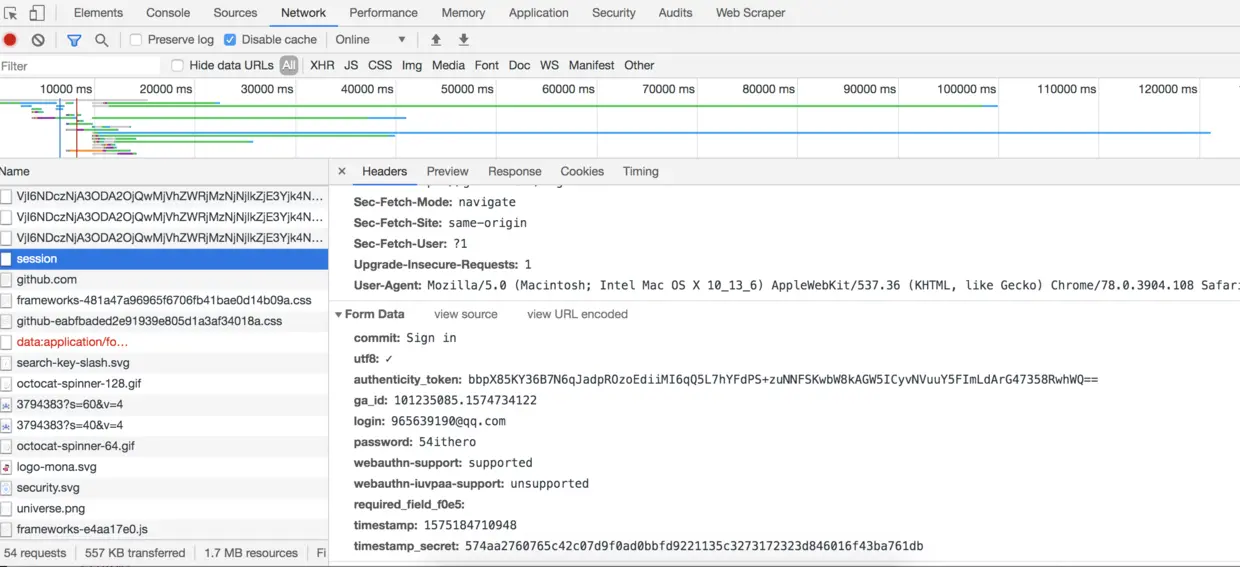Click the icon beside security.svg
The width and height of the screenshot is (1240, 567).
coord(6,488)
